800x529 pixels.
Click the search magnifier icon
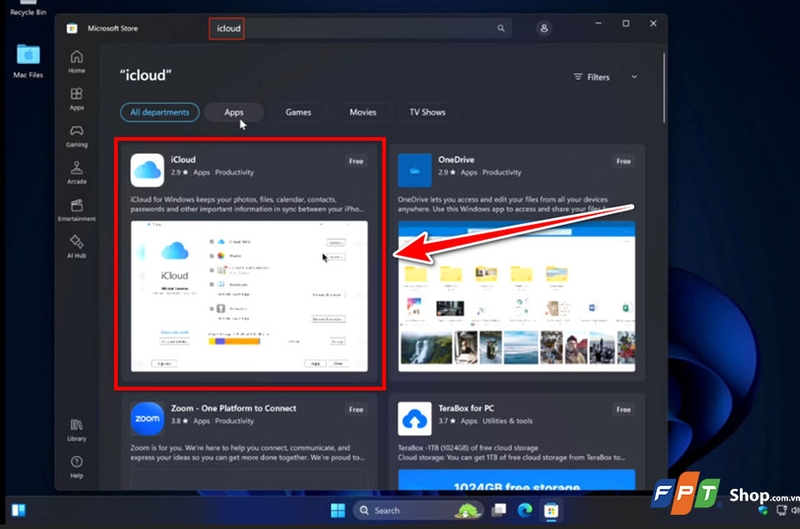(501, 29)
